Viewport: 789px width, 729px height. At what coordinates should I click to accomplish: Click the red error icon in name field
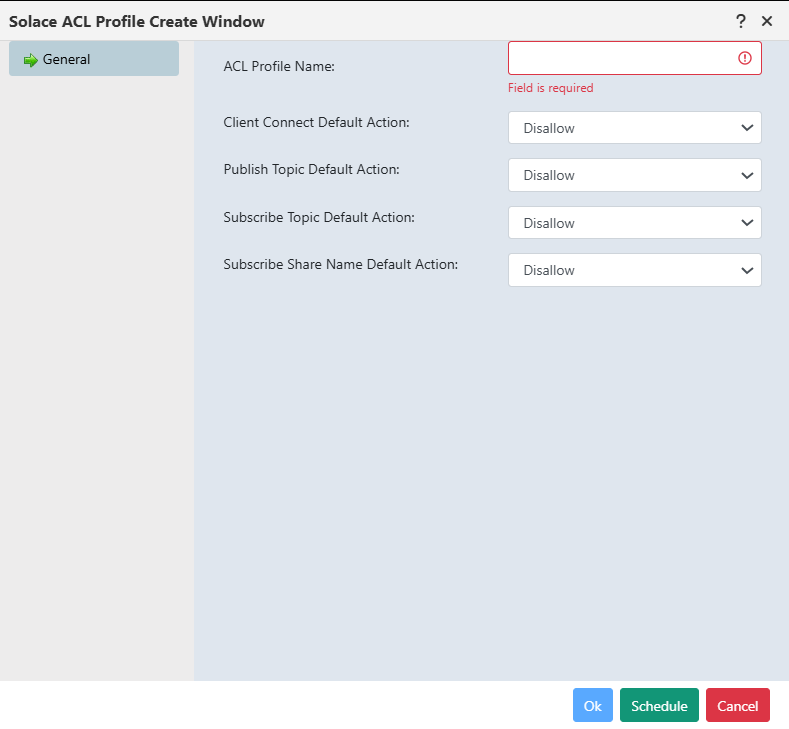click(745, 58)
